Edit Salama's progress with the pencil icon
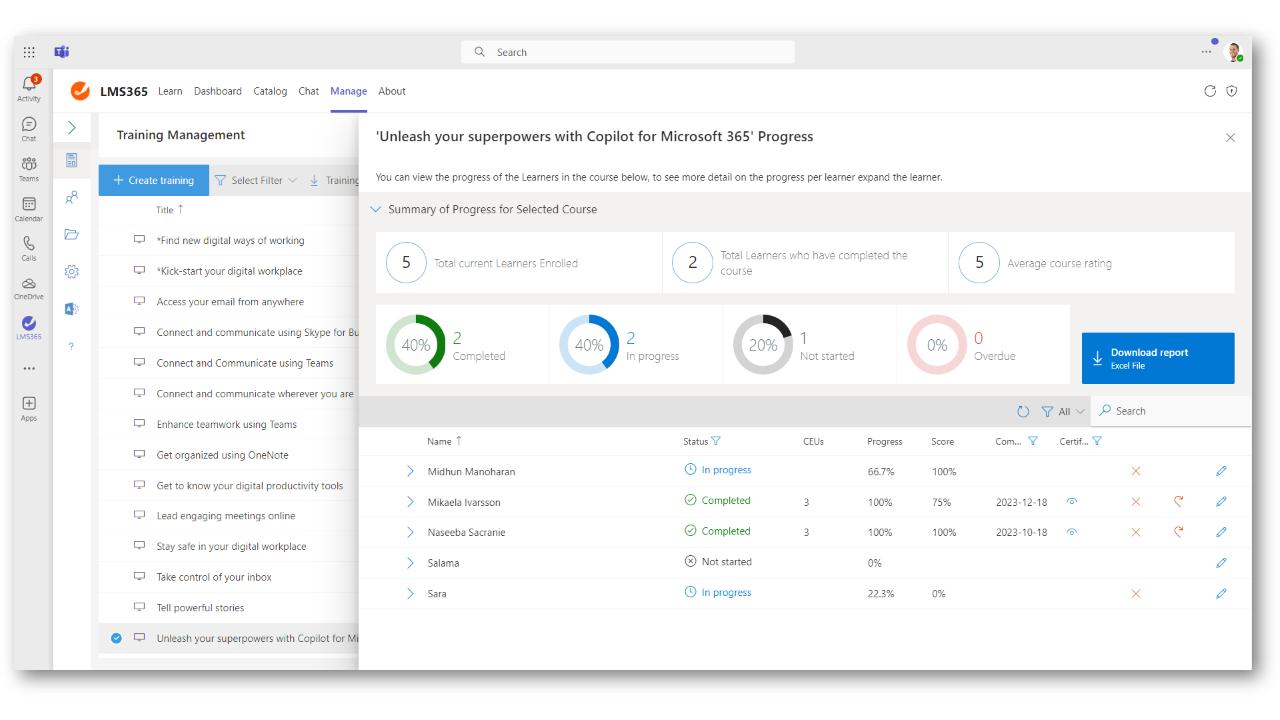The image size is (1280, 720). click(x=1221, y=563)
